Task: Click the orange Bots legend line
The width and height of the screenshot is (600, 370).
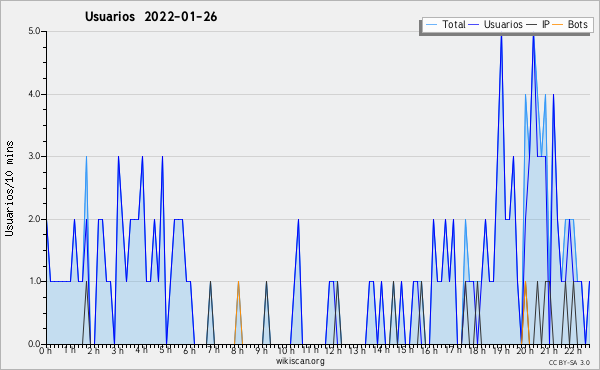Action: point(558,25)
